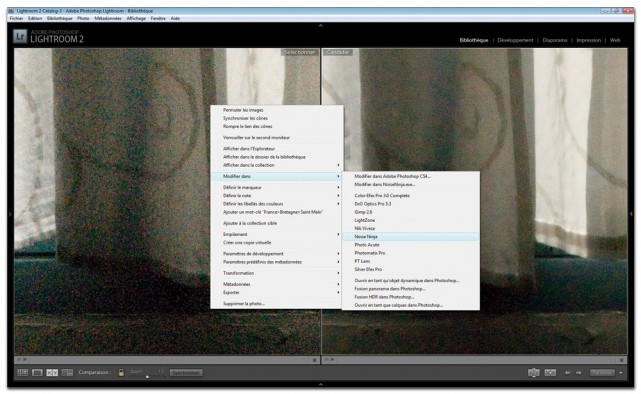This screenshot has width=641, height=394.
Task: Click the swap select and candidate icon
Action: point(533,372)
